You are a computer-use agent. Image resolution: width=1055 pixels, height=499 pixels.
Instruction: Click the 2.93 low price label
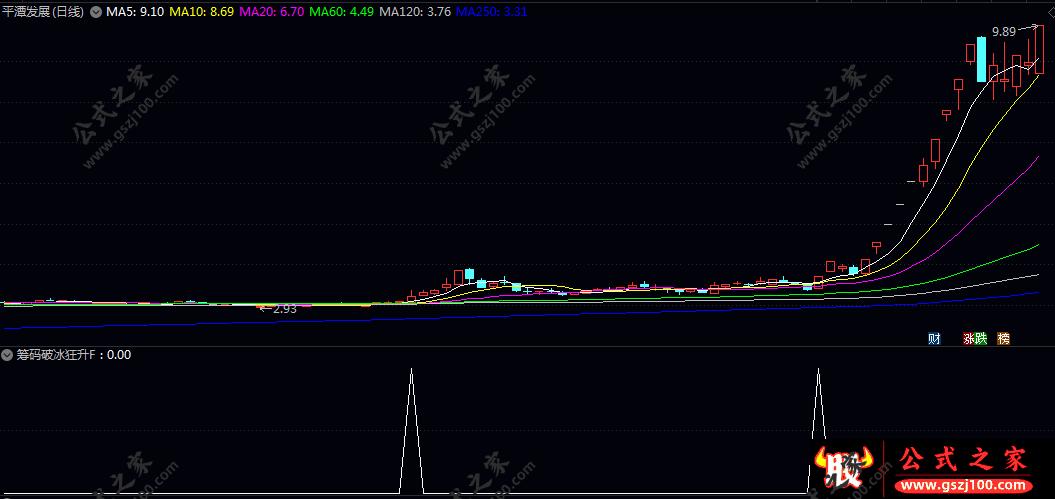pyautogui.click(x=284, y=309)
